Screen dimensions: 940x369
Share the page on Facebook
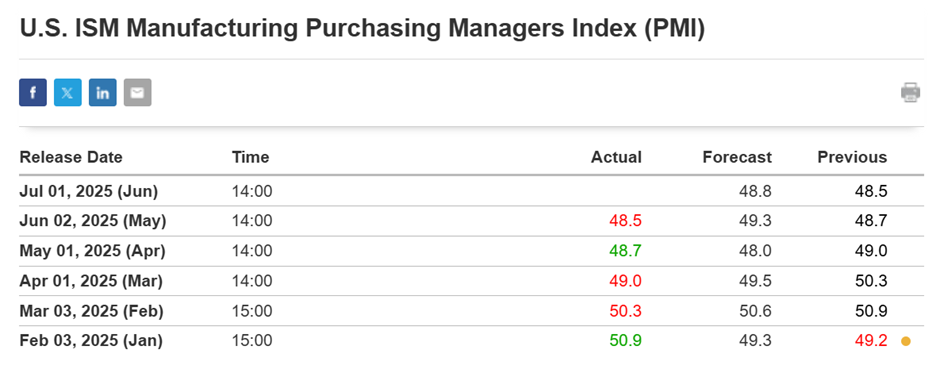[x=33, y=93]
